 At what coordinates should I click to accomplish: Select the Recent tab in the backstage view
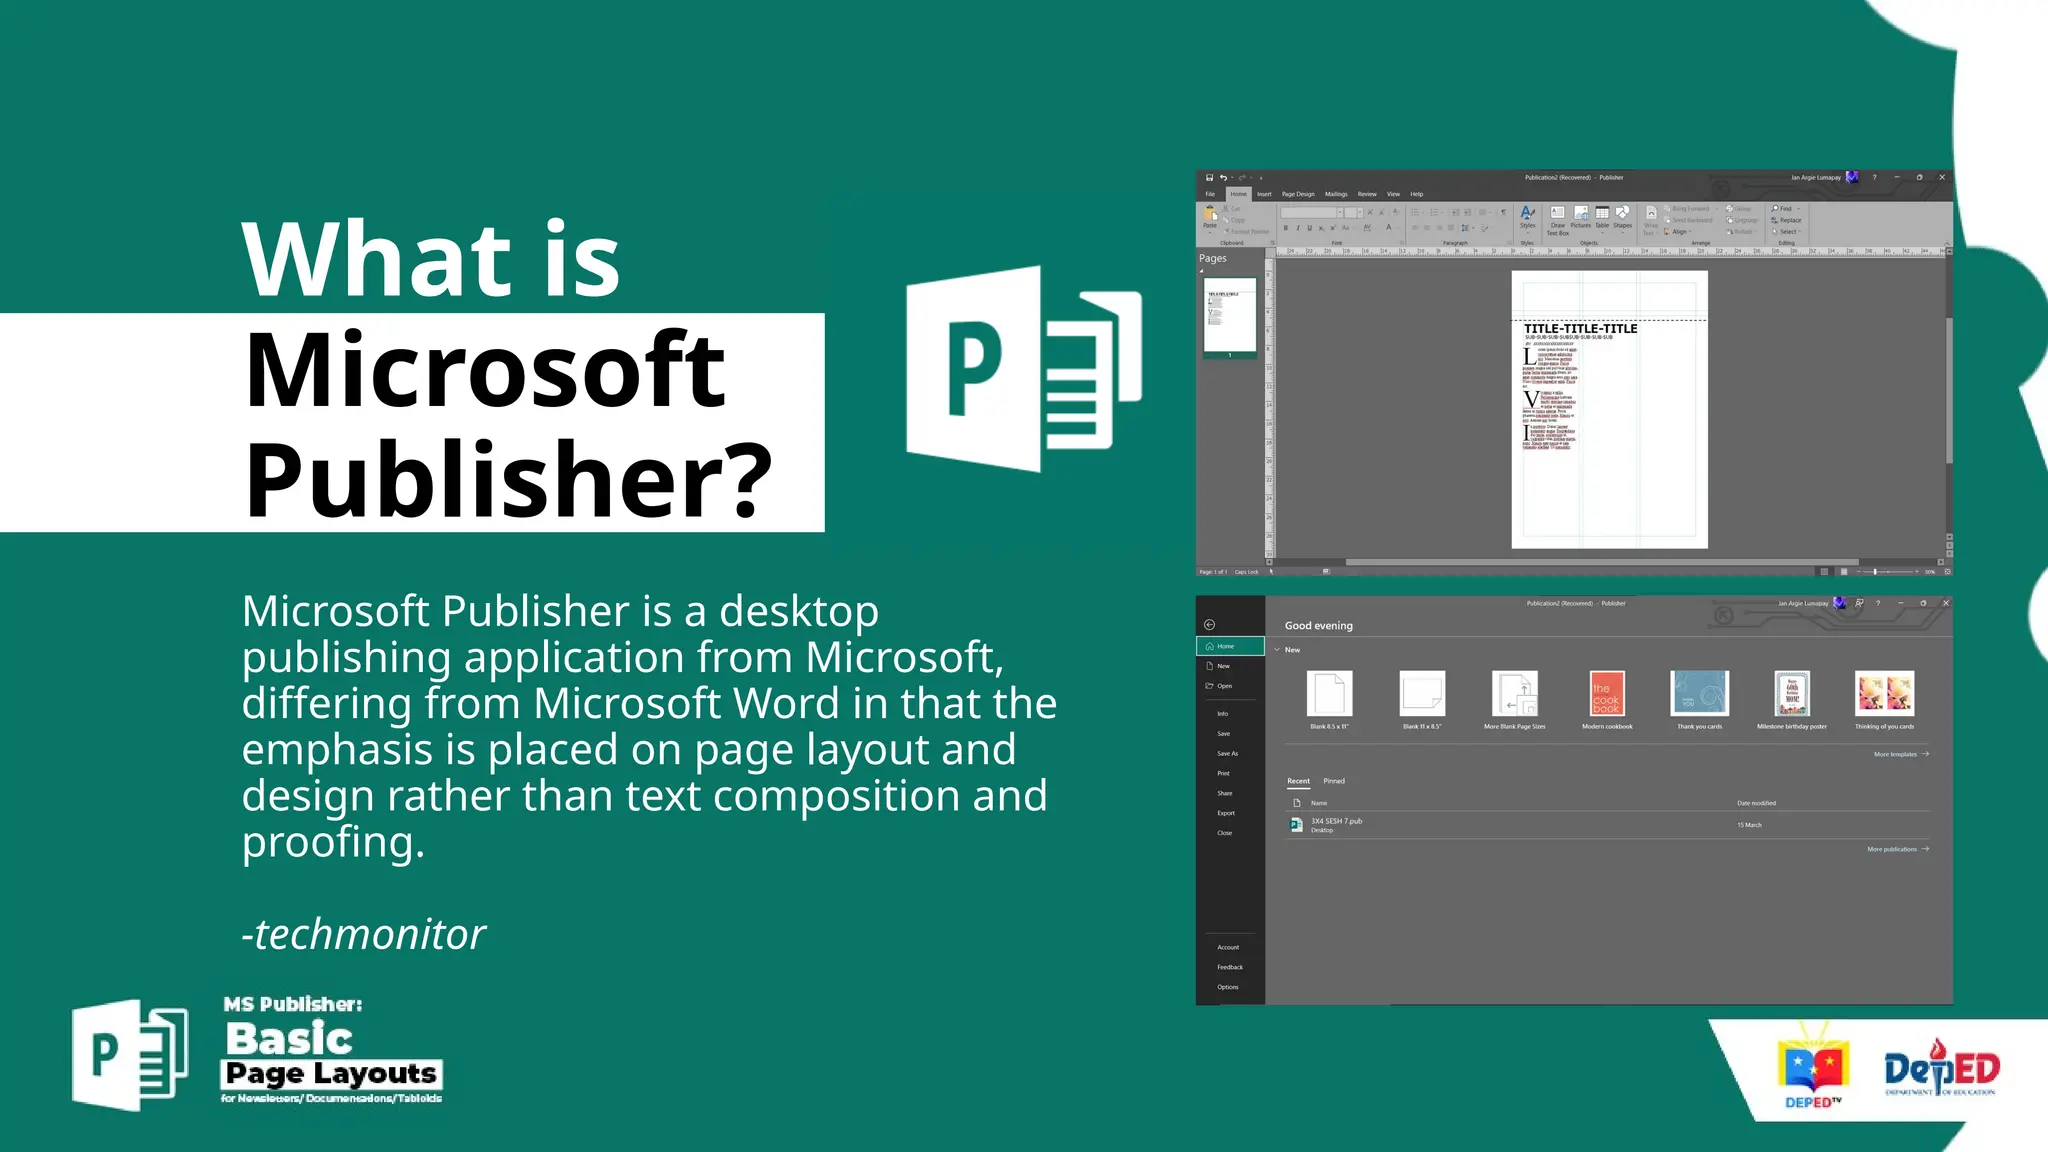[1298, 781]
